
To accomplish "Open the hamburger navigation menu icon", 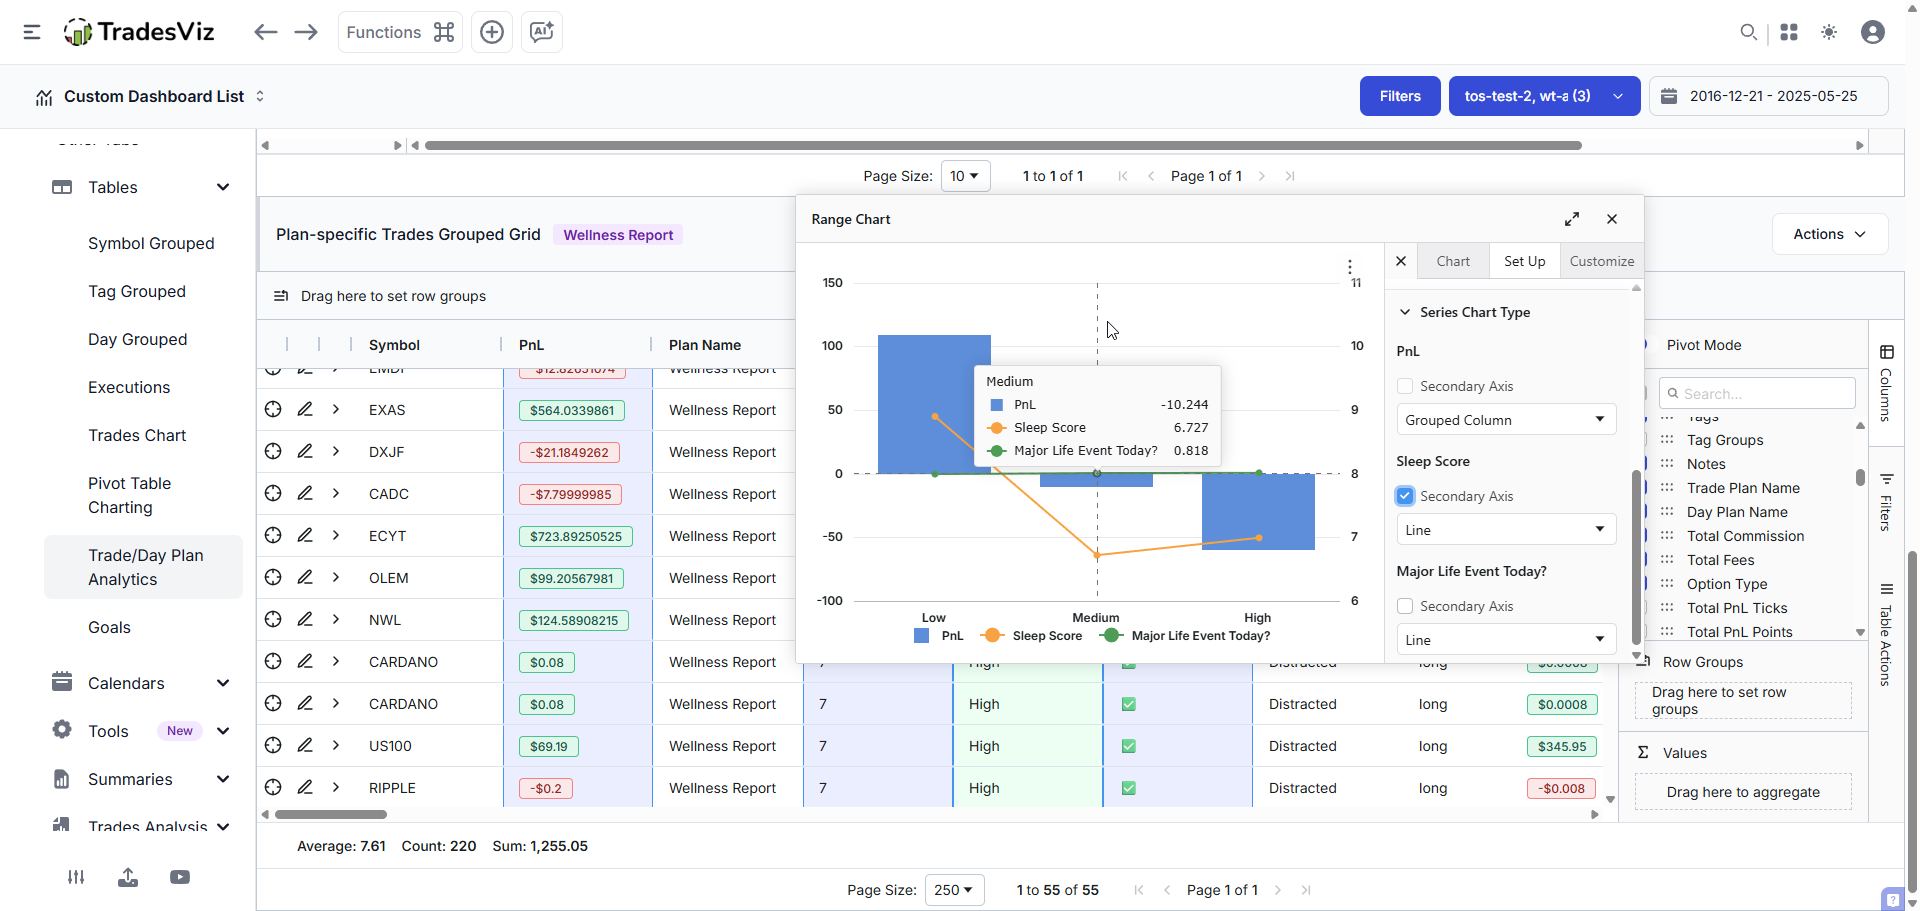I will tap(31, 32).
